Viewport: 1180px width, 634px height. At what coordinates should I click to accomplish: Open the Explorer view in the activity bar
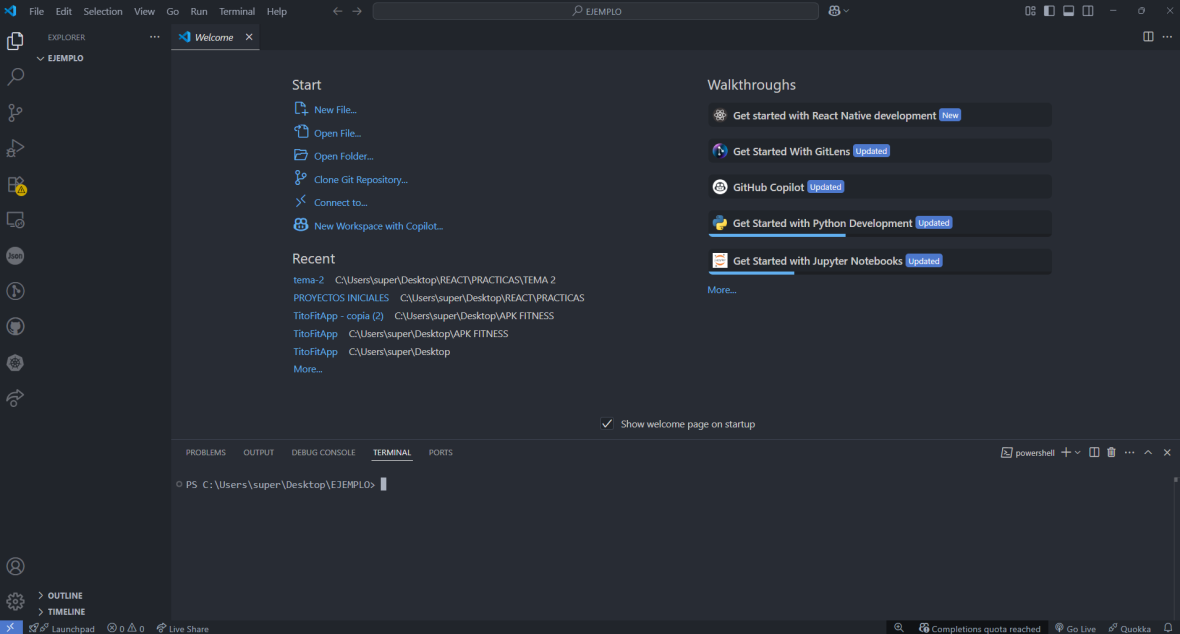tap(15, 41)
